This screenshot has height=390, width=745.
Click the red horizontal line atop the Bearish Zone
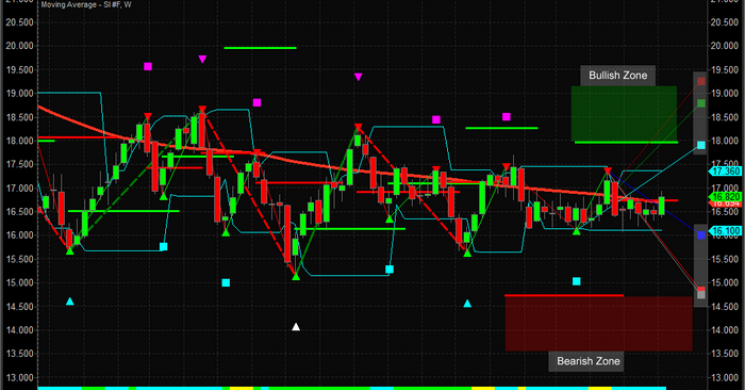point(564,295)
